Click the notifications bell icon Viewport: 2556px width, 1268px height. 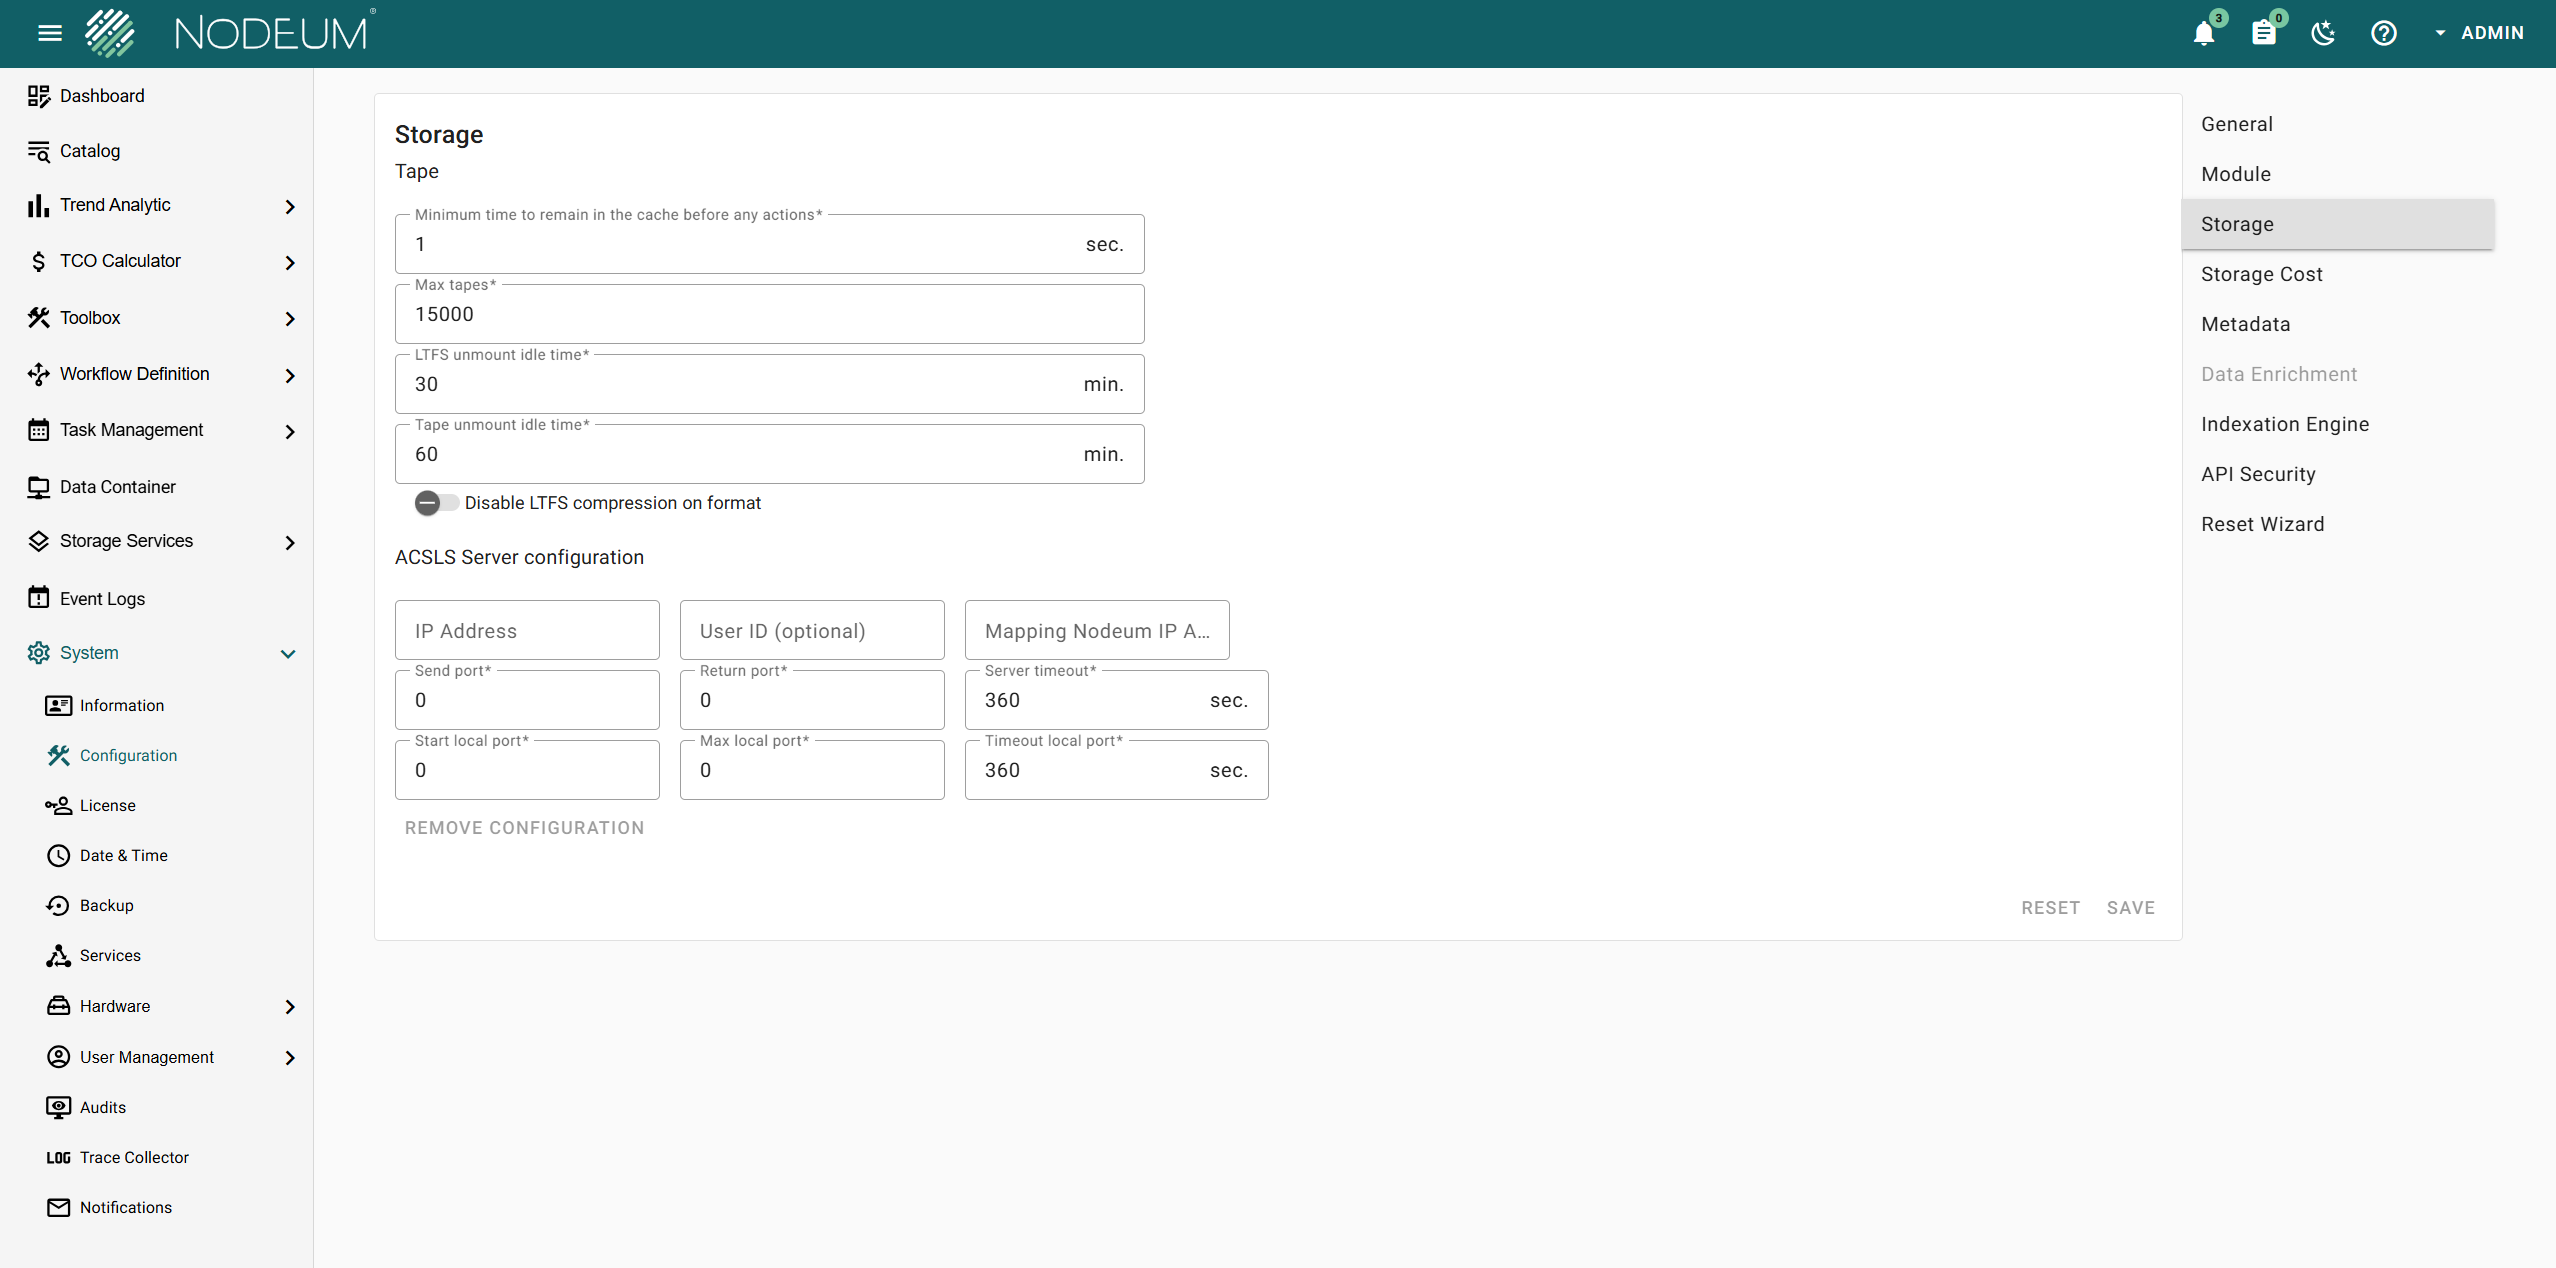[2203, 34]
